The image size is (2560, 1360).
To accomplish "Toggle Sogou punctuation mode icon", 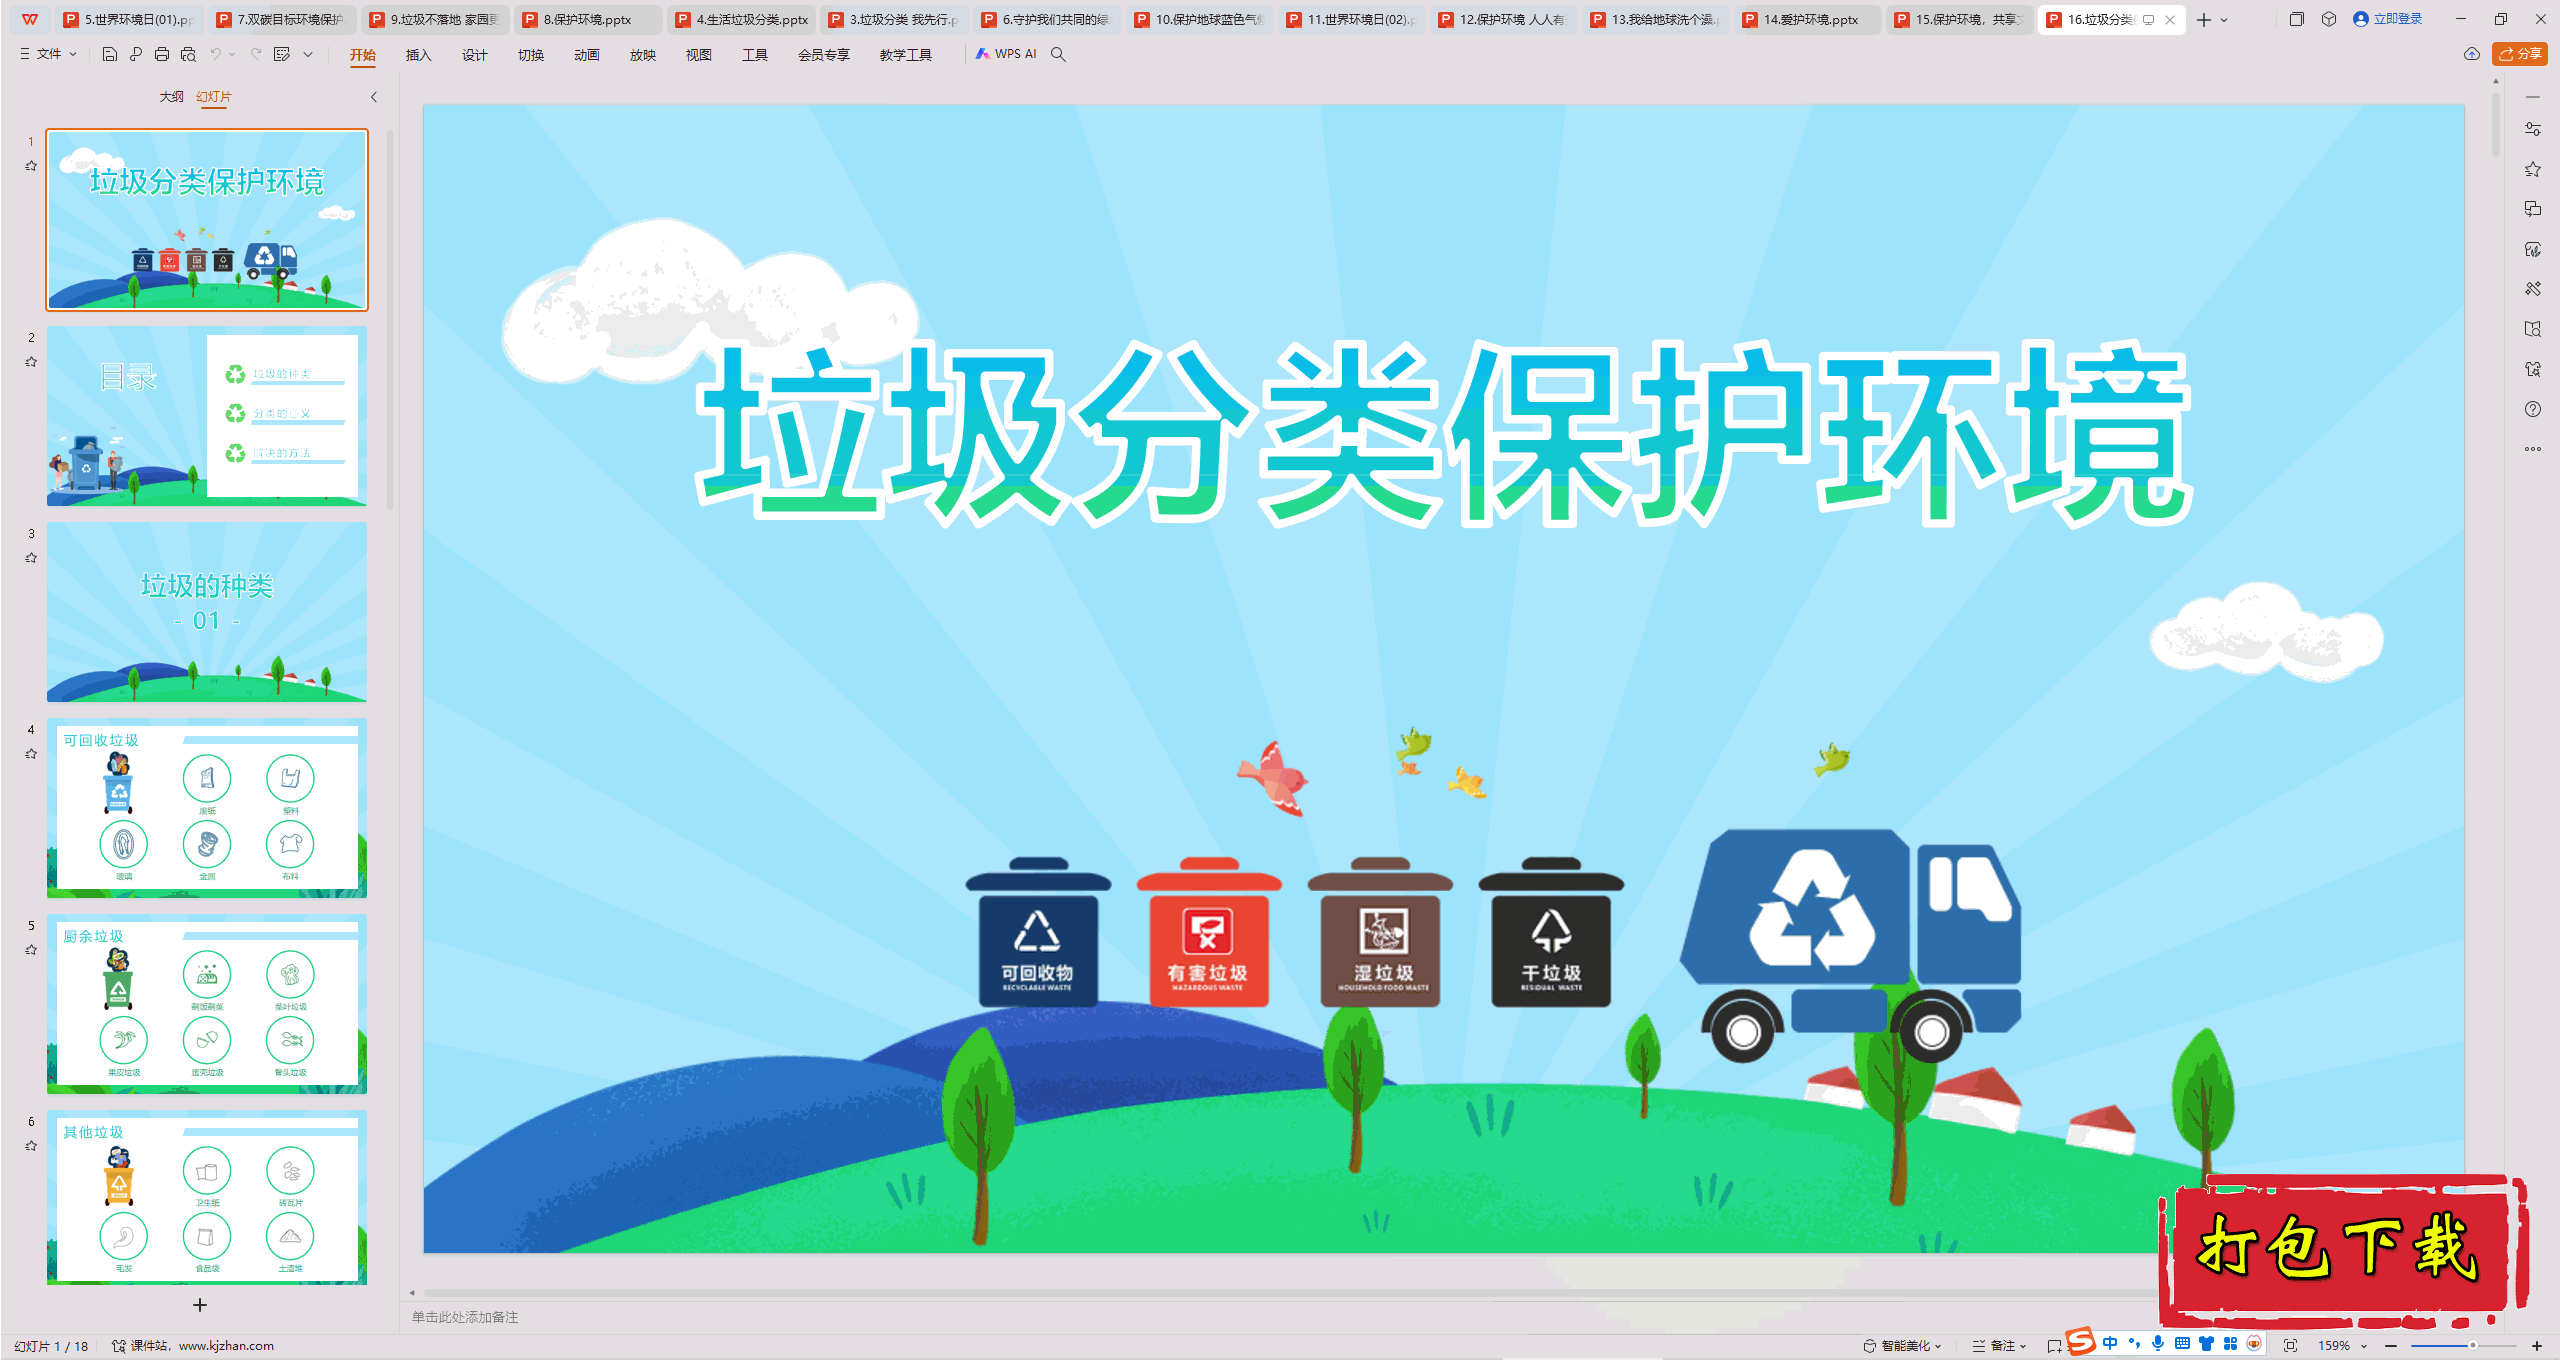I will click(x=2134, y=1343).
